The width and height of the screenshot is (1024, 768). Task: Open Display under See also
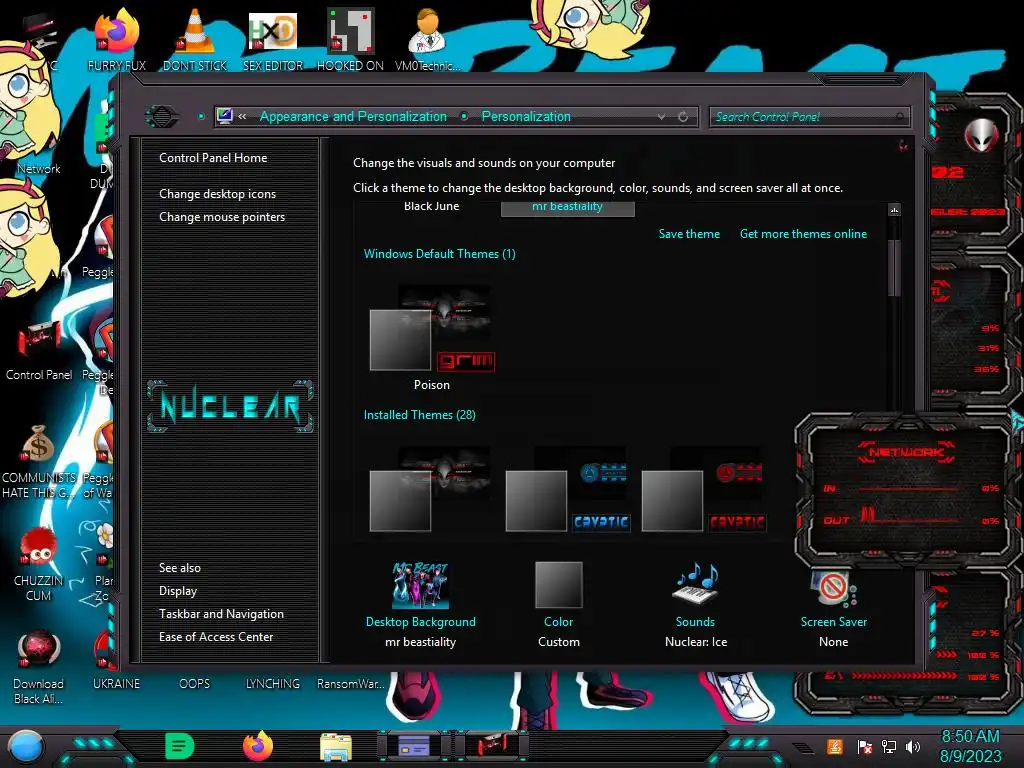coord(178,591)
